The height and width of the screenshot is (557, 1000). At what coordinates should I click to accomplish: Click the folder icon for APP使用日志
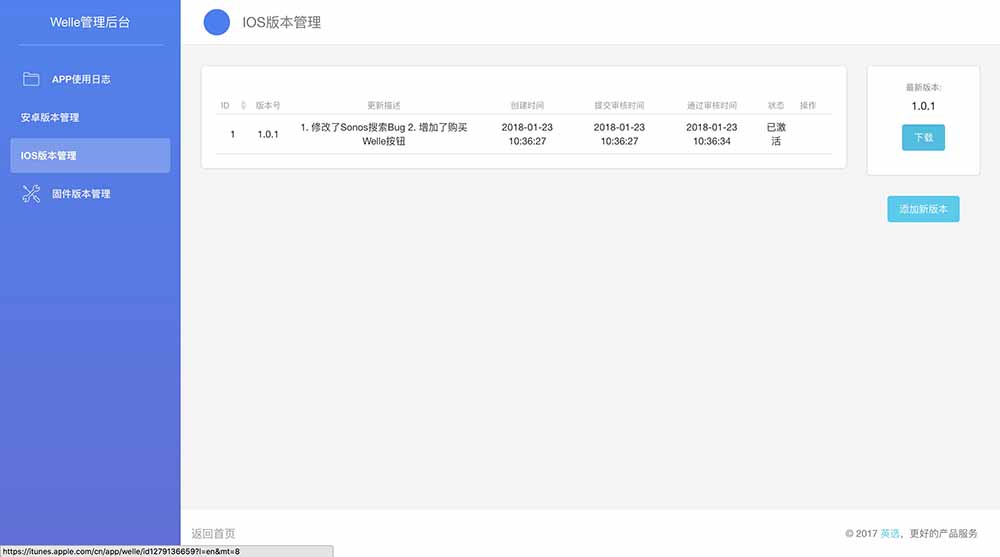(x=31, y=79)
